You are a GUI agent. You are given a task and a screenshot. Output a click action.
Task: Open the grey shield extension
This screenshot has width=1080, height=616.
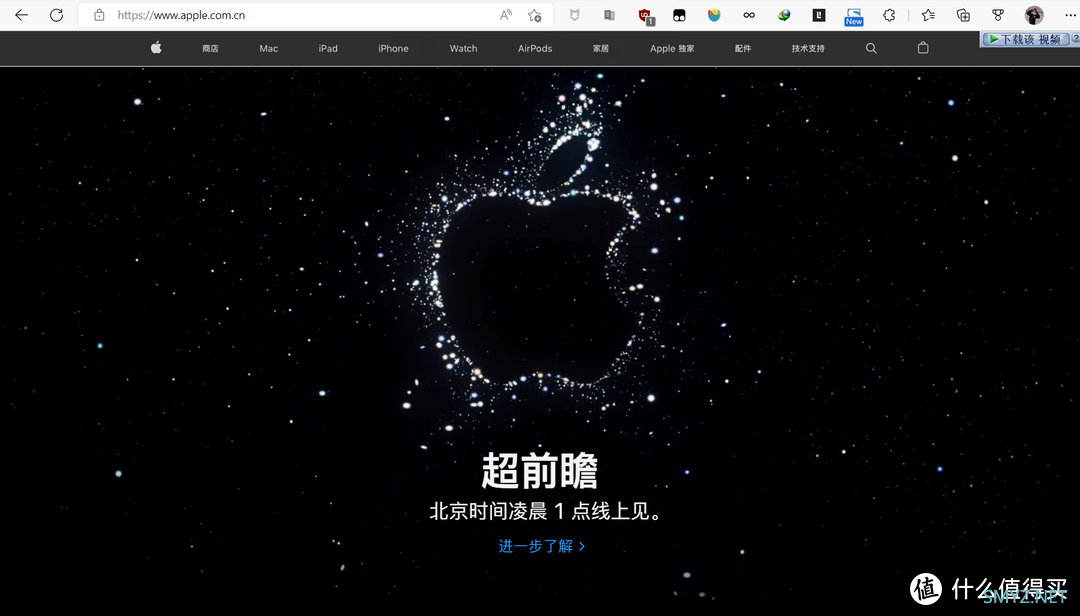tap(574, 15)
